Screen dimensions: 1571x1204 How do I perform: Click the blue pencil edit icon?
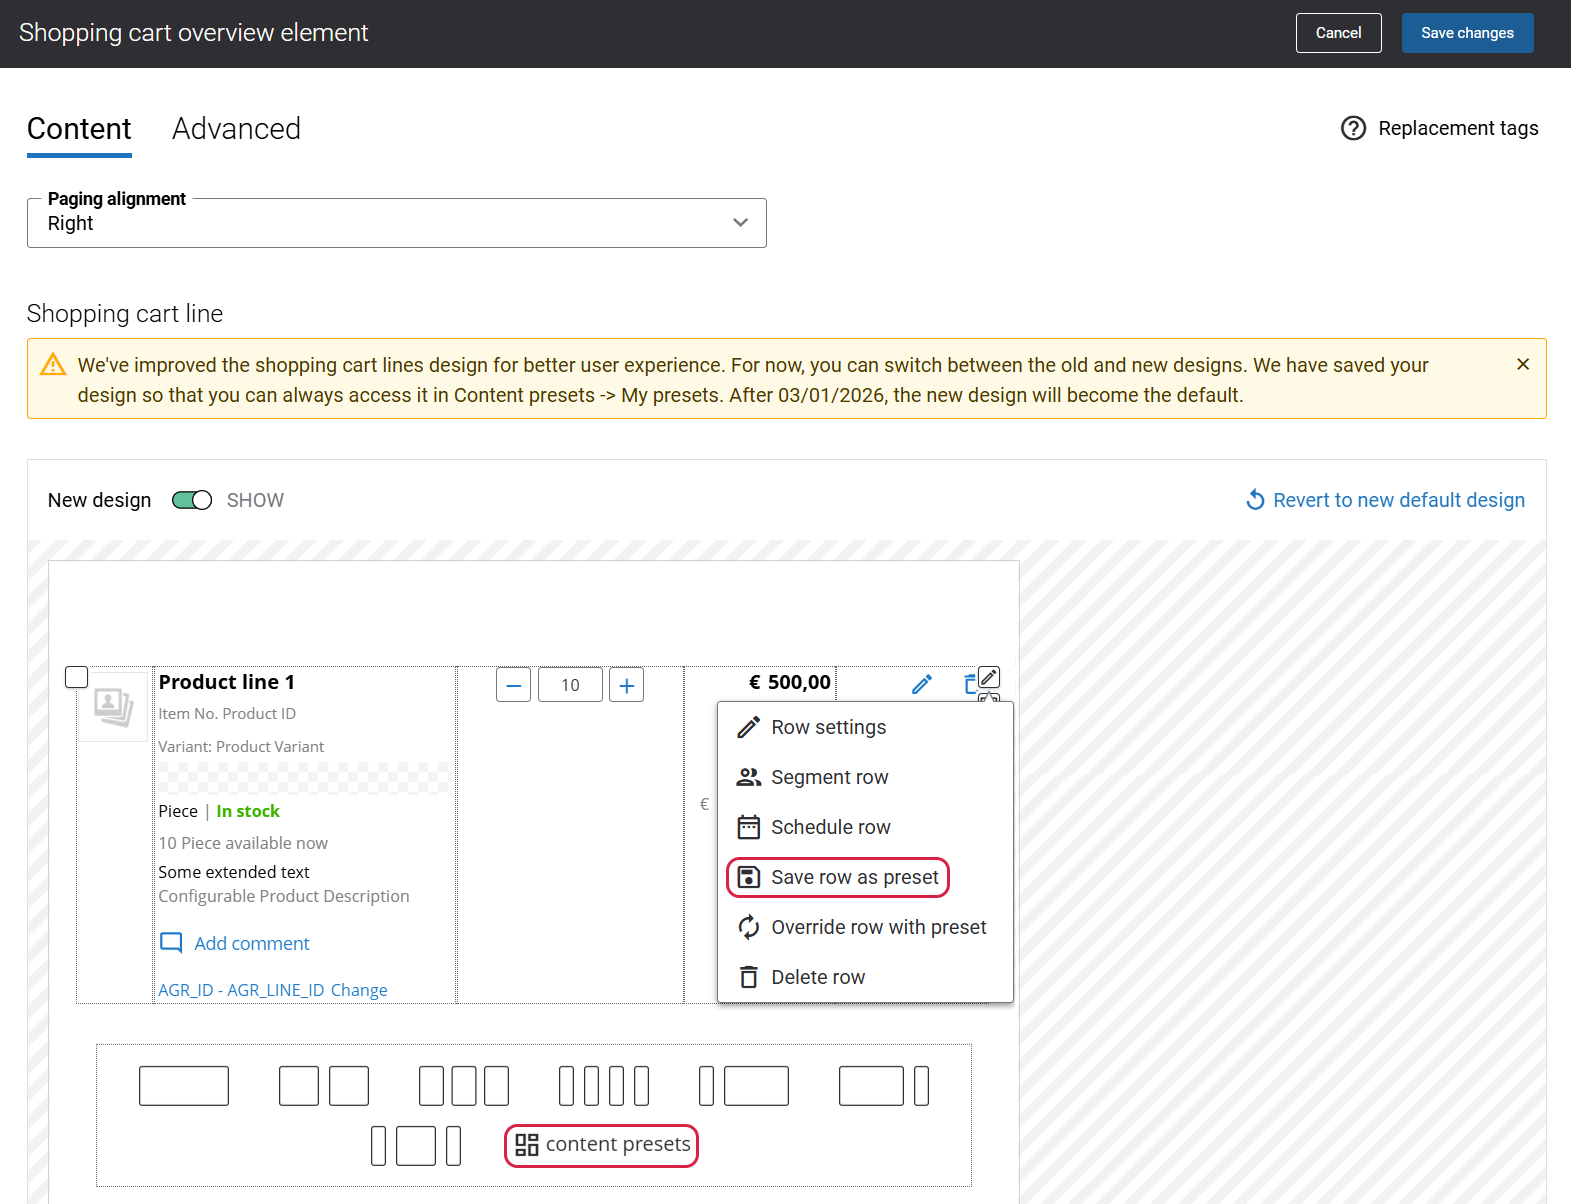click(922, 684)
